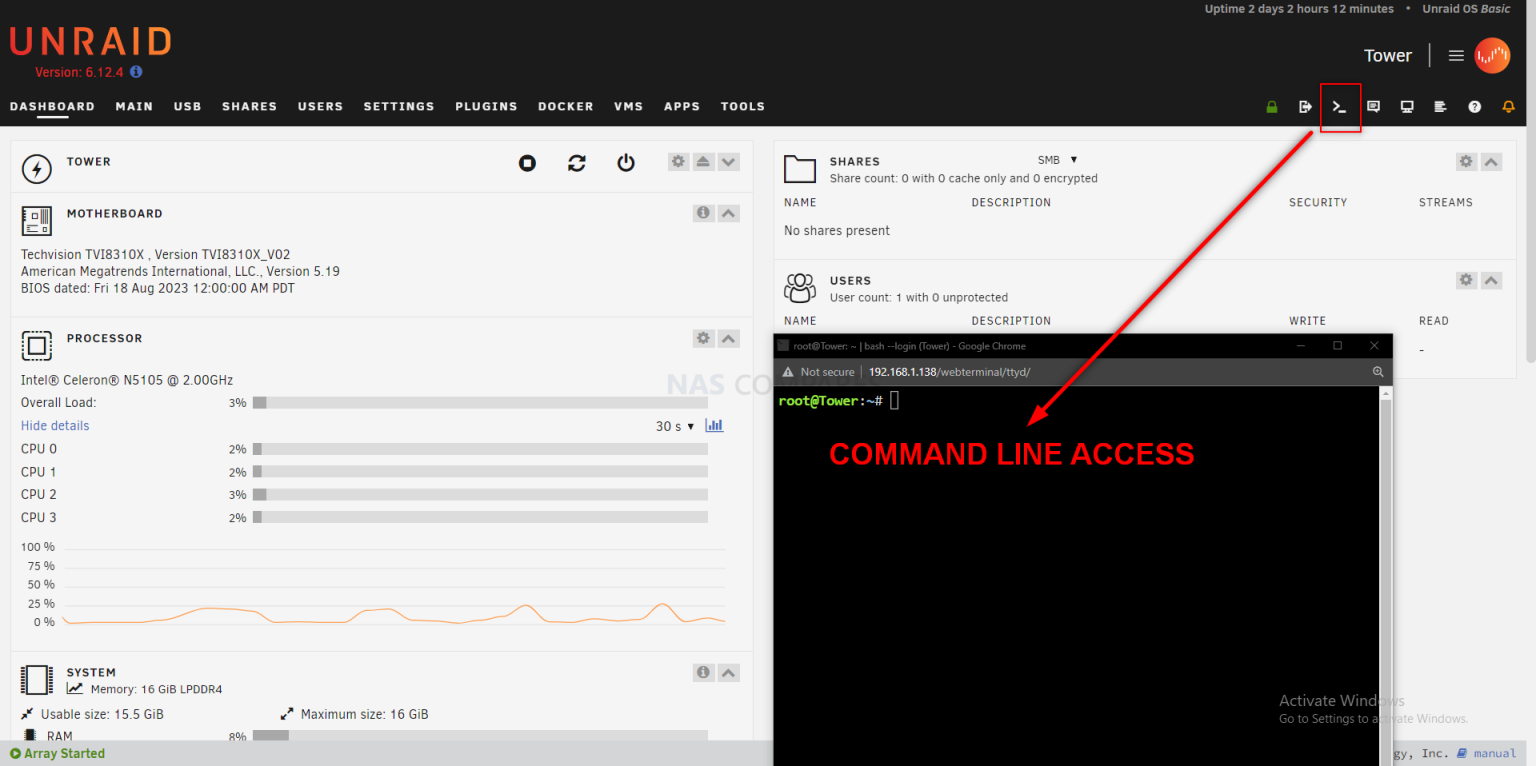Viewport: 1536px width, 766px height.
Task: Open the VMS menu tab
Action: pyautogui.click(x=628, y=106)
